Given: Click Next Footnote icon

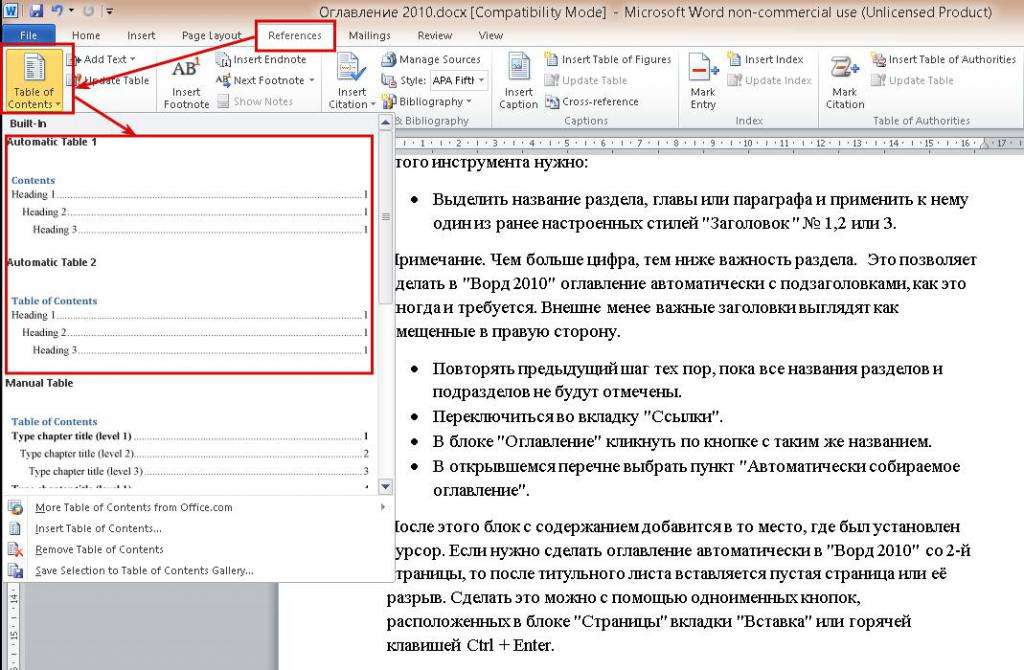Looking at the screenshot, I should coord(223,80).
